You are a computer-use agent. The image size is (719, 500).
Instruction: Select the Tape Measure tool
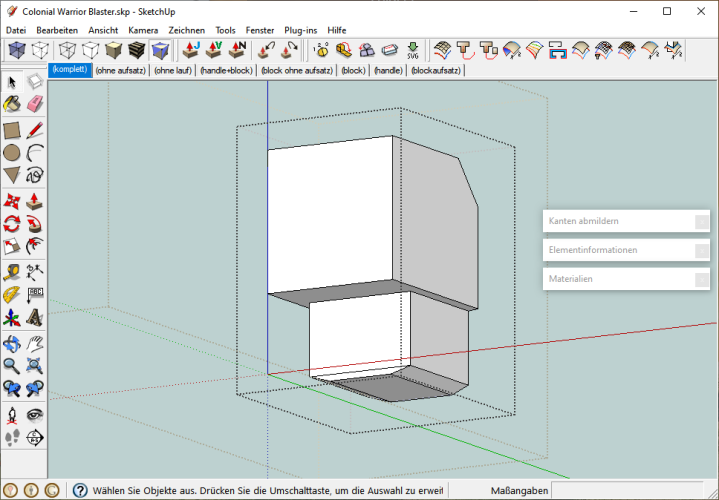(12, 271)
